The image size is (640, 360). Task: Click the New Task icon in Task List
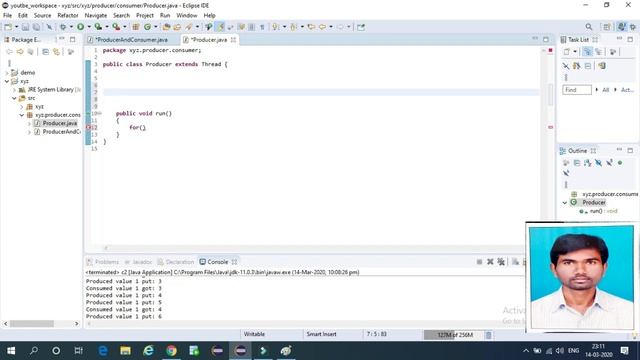(567, 52)
